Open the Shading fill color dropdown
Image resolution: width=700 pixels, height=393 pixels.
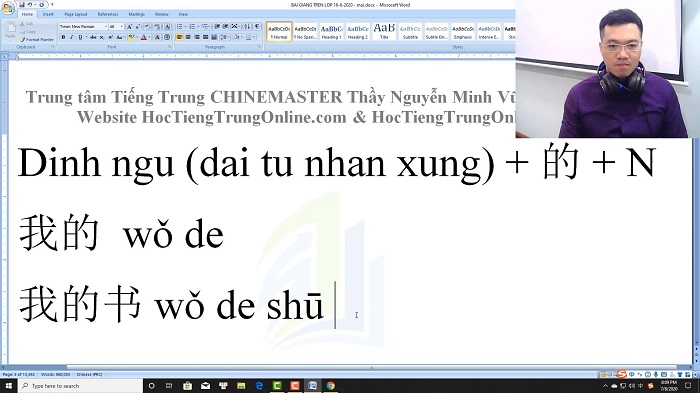241,37
